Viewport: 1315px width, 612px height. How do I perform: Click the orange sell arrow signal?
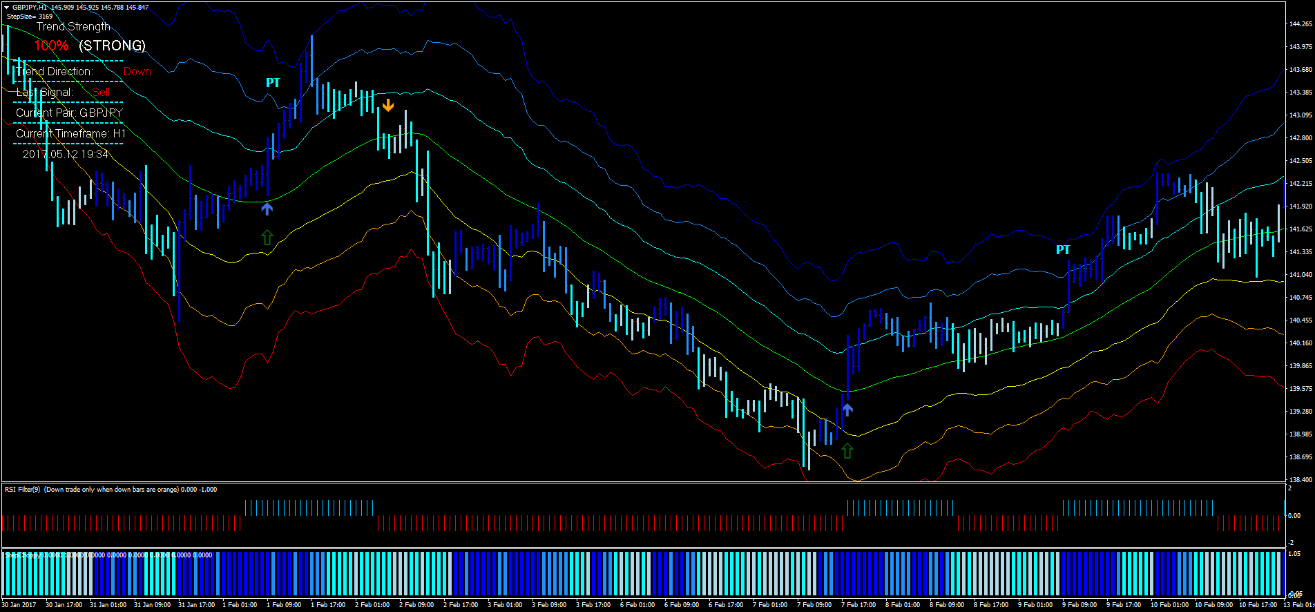tap(389, 103)
